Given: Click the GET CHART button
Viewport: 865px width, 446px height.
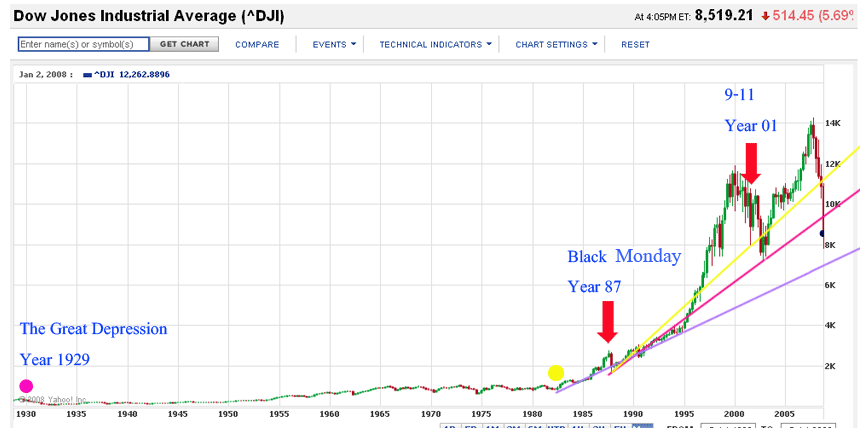Looking at the screenshot, I should [x=185, y=44].
